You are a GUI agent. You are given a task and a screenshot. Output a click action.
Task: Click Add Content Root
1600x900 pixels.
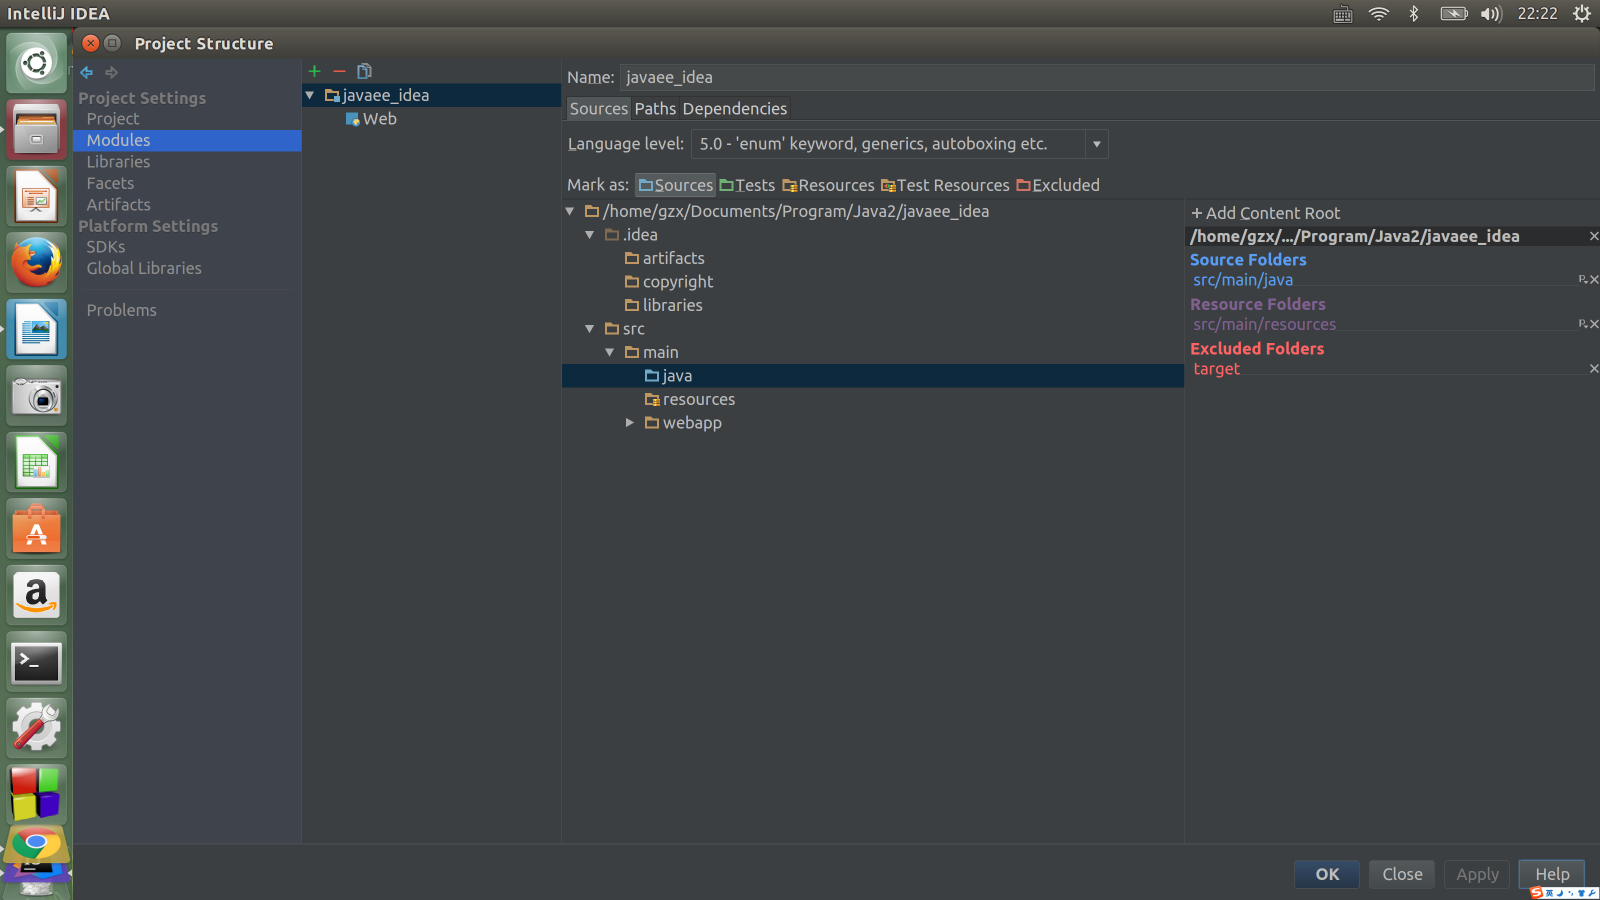(1265, 213)
